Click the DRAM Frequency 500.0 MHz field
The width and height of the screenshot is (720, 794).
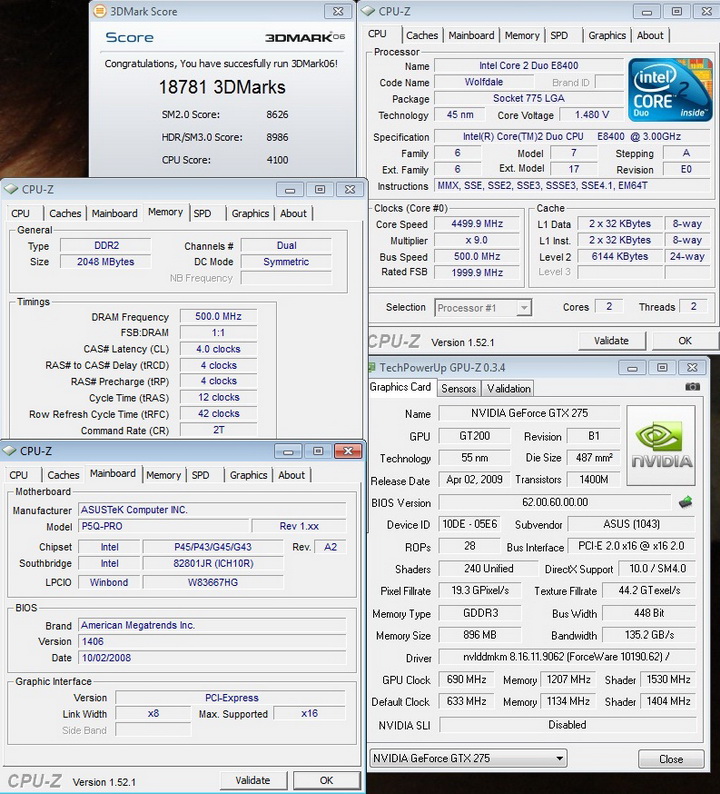(218, 316)
